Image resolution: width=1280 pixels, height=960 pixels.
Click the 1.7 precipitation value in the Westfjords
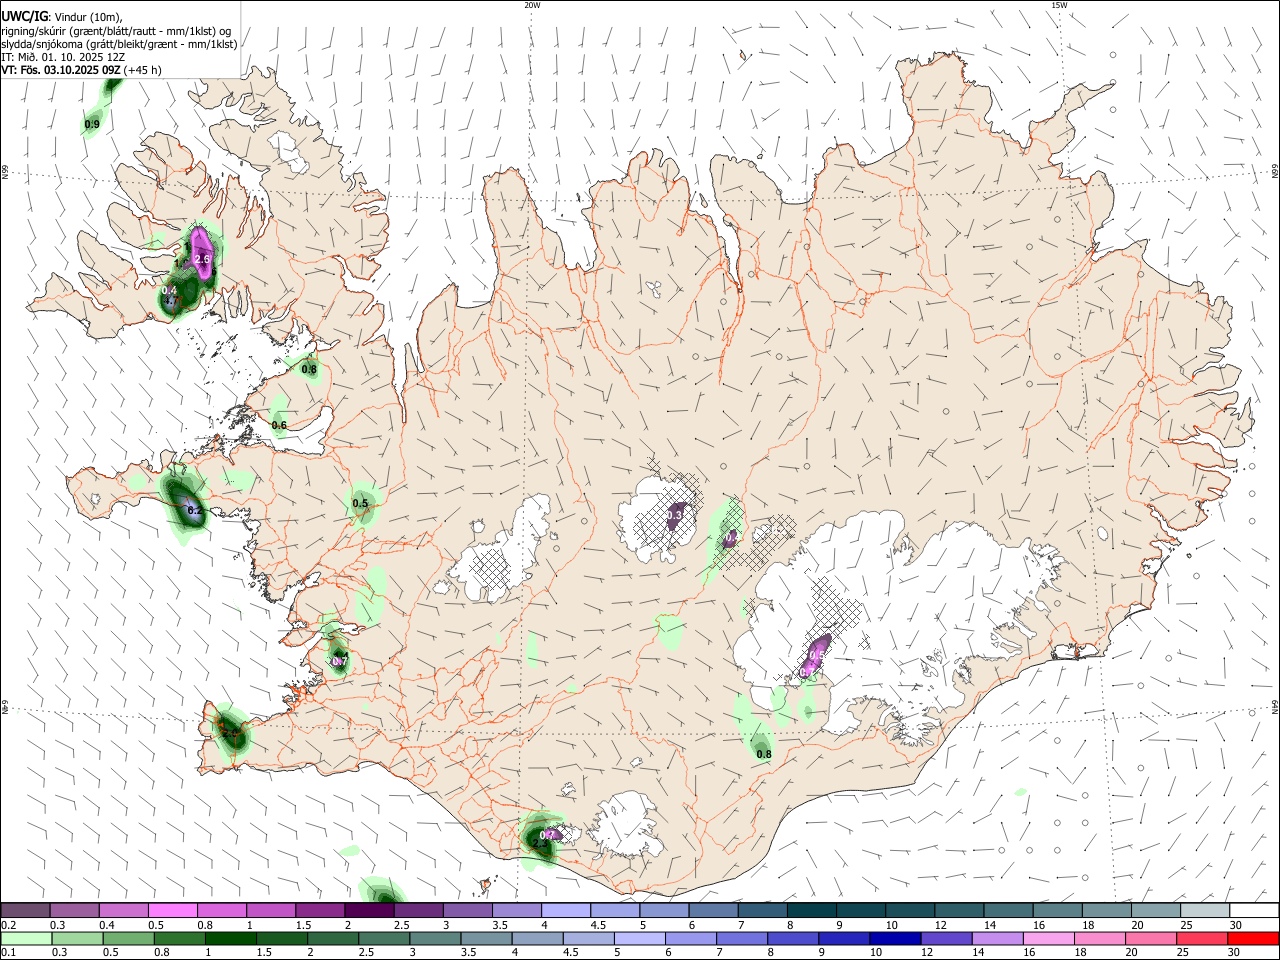click(x=170, y=301)
